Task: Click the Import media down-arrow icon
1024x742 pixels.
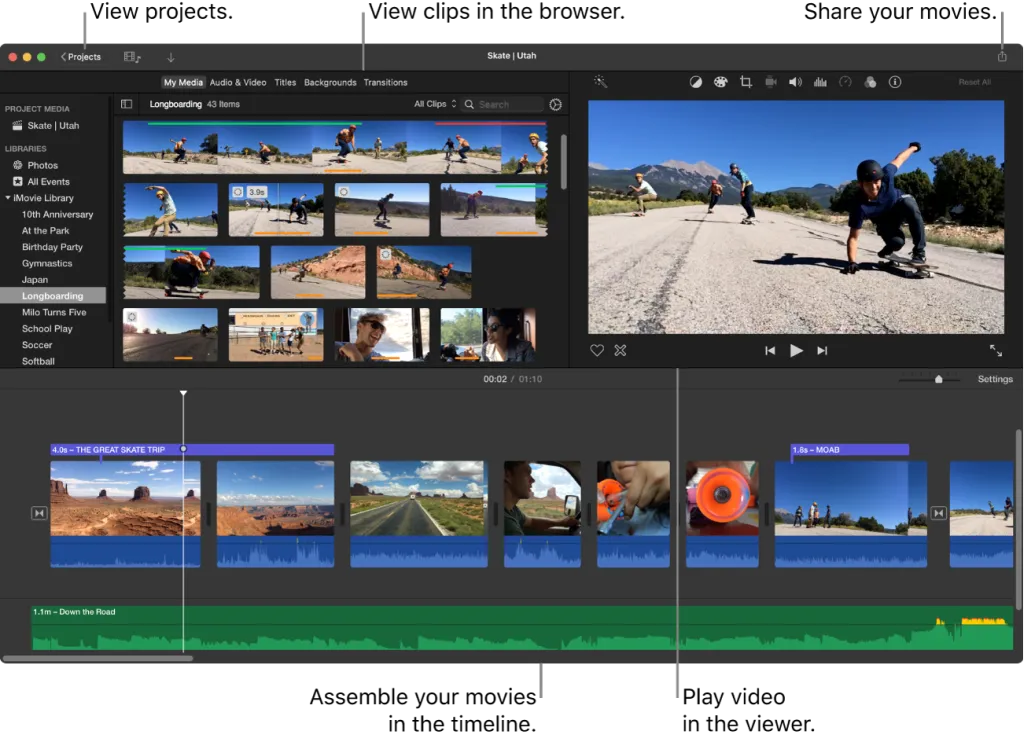Action: [170, 57]
